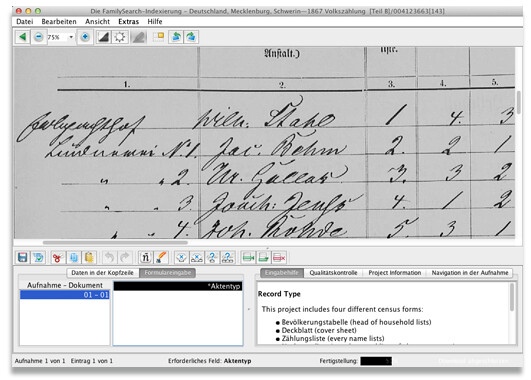
Task: Mark record as unreadable icon
Action: tap(228, 258)
